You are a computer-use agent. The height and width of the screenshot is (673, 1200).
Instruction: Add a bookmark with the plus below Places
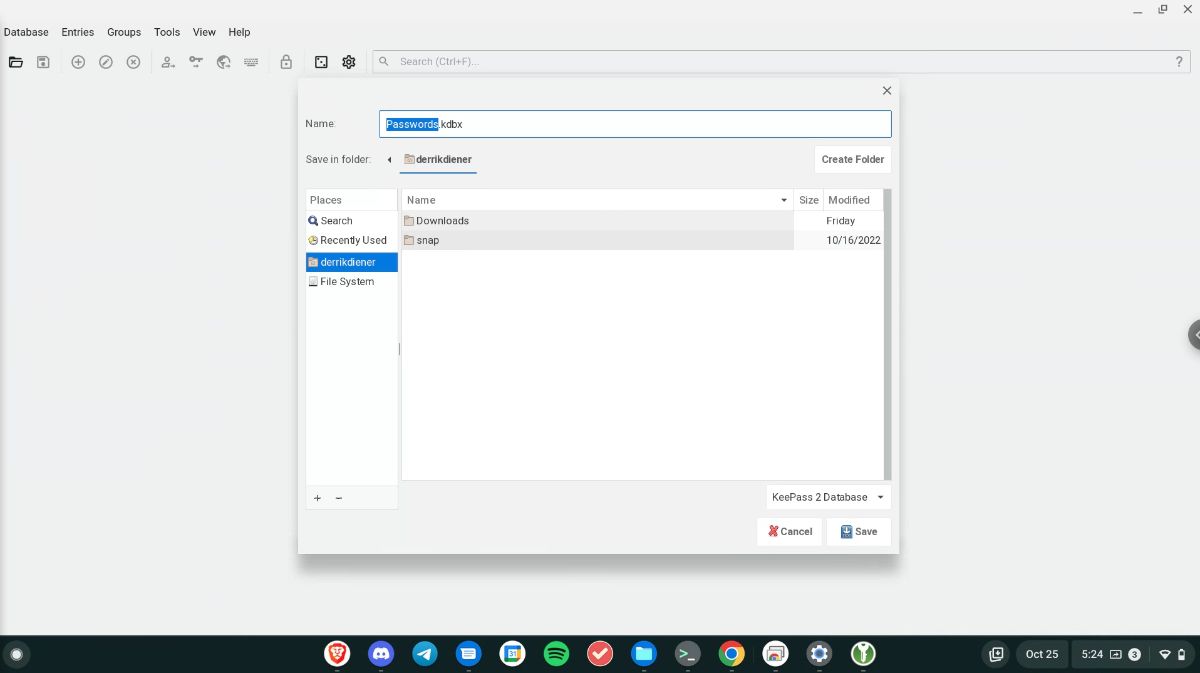coord(317,497)
